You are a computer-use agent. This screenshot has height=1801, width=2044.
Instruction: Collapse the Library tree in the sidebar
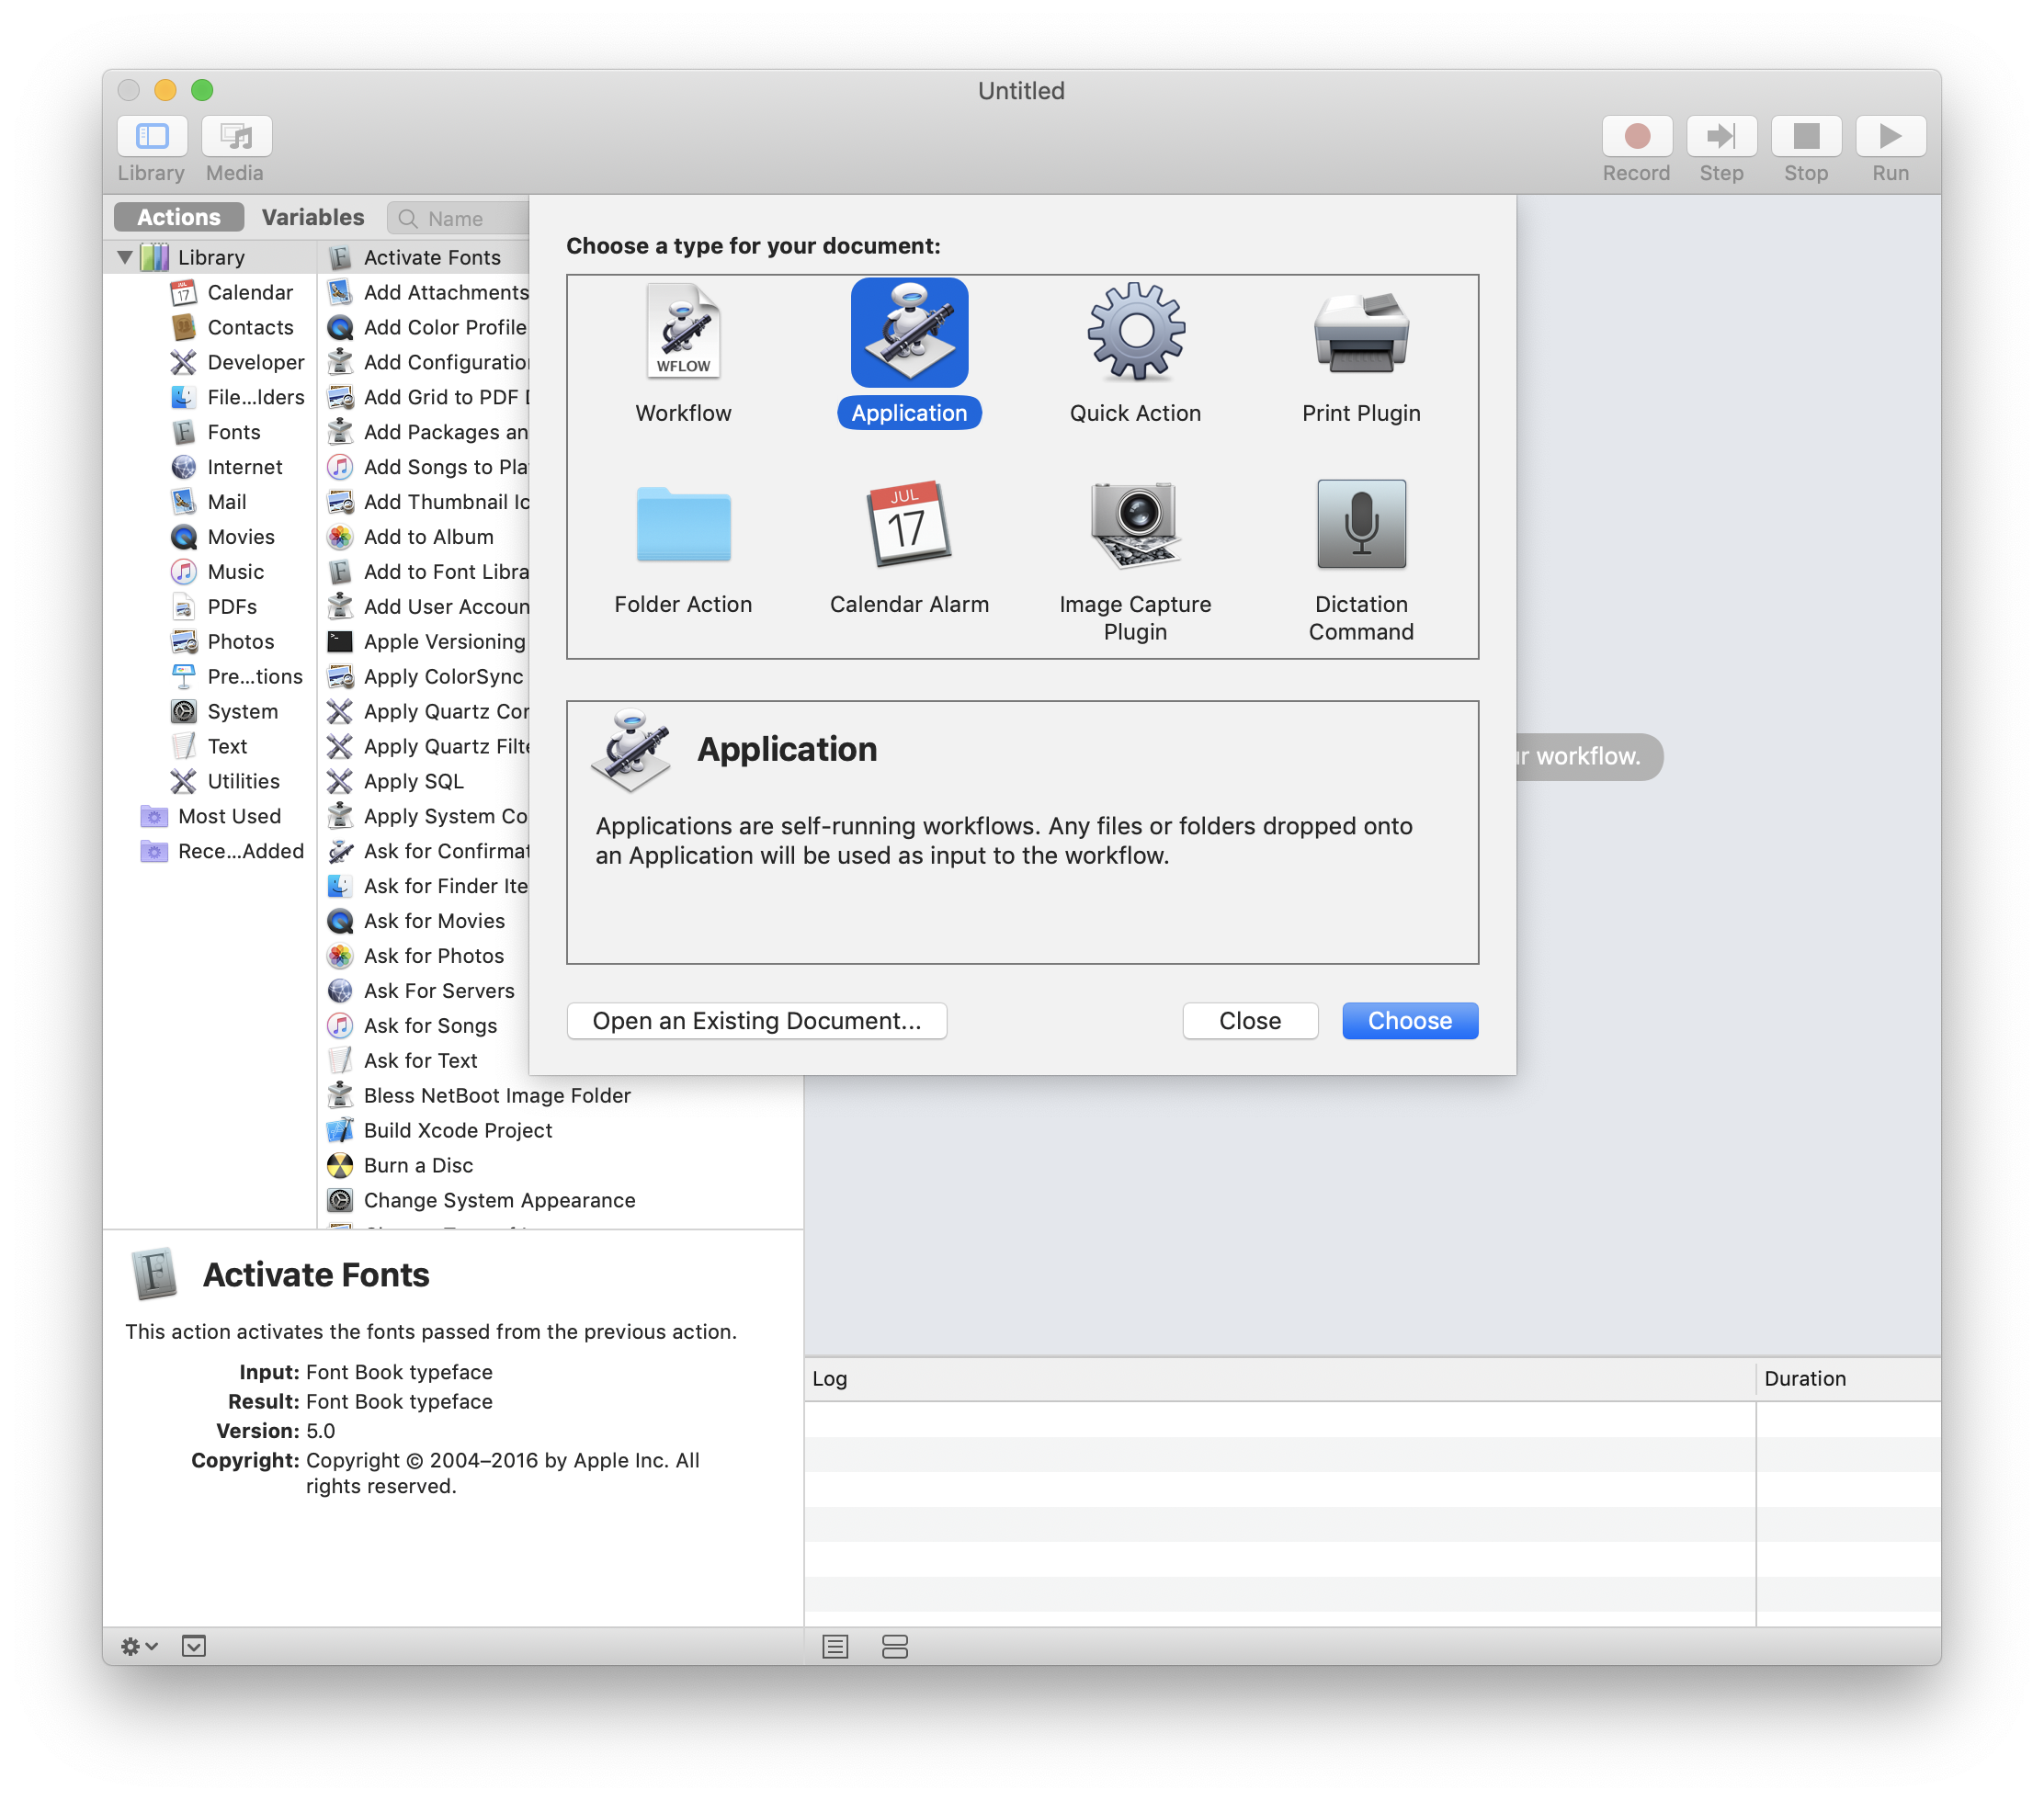124,256
